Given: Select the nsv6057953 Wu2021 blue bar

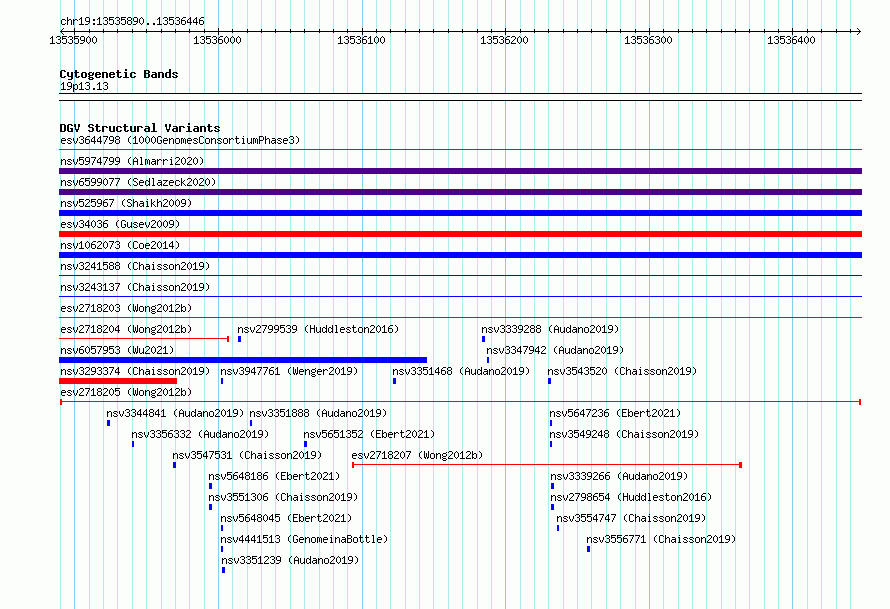Looking at the screenshot, I should point(243,360).
